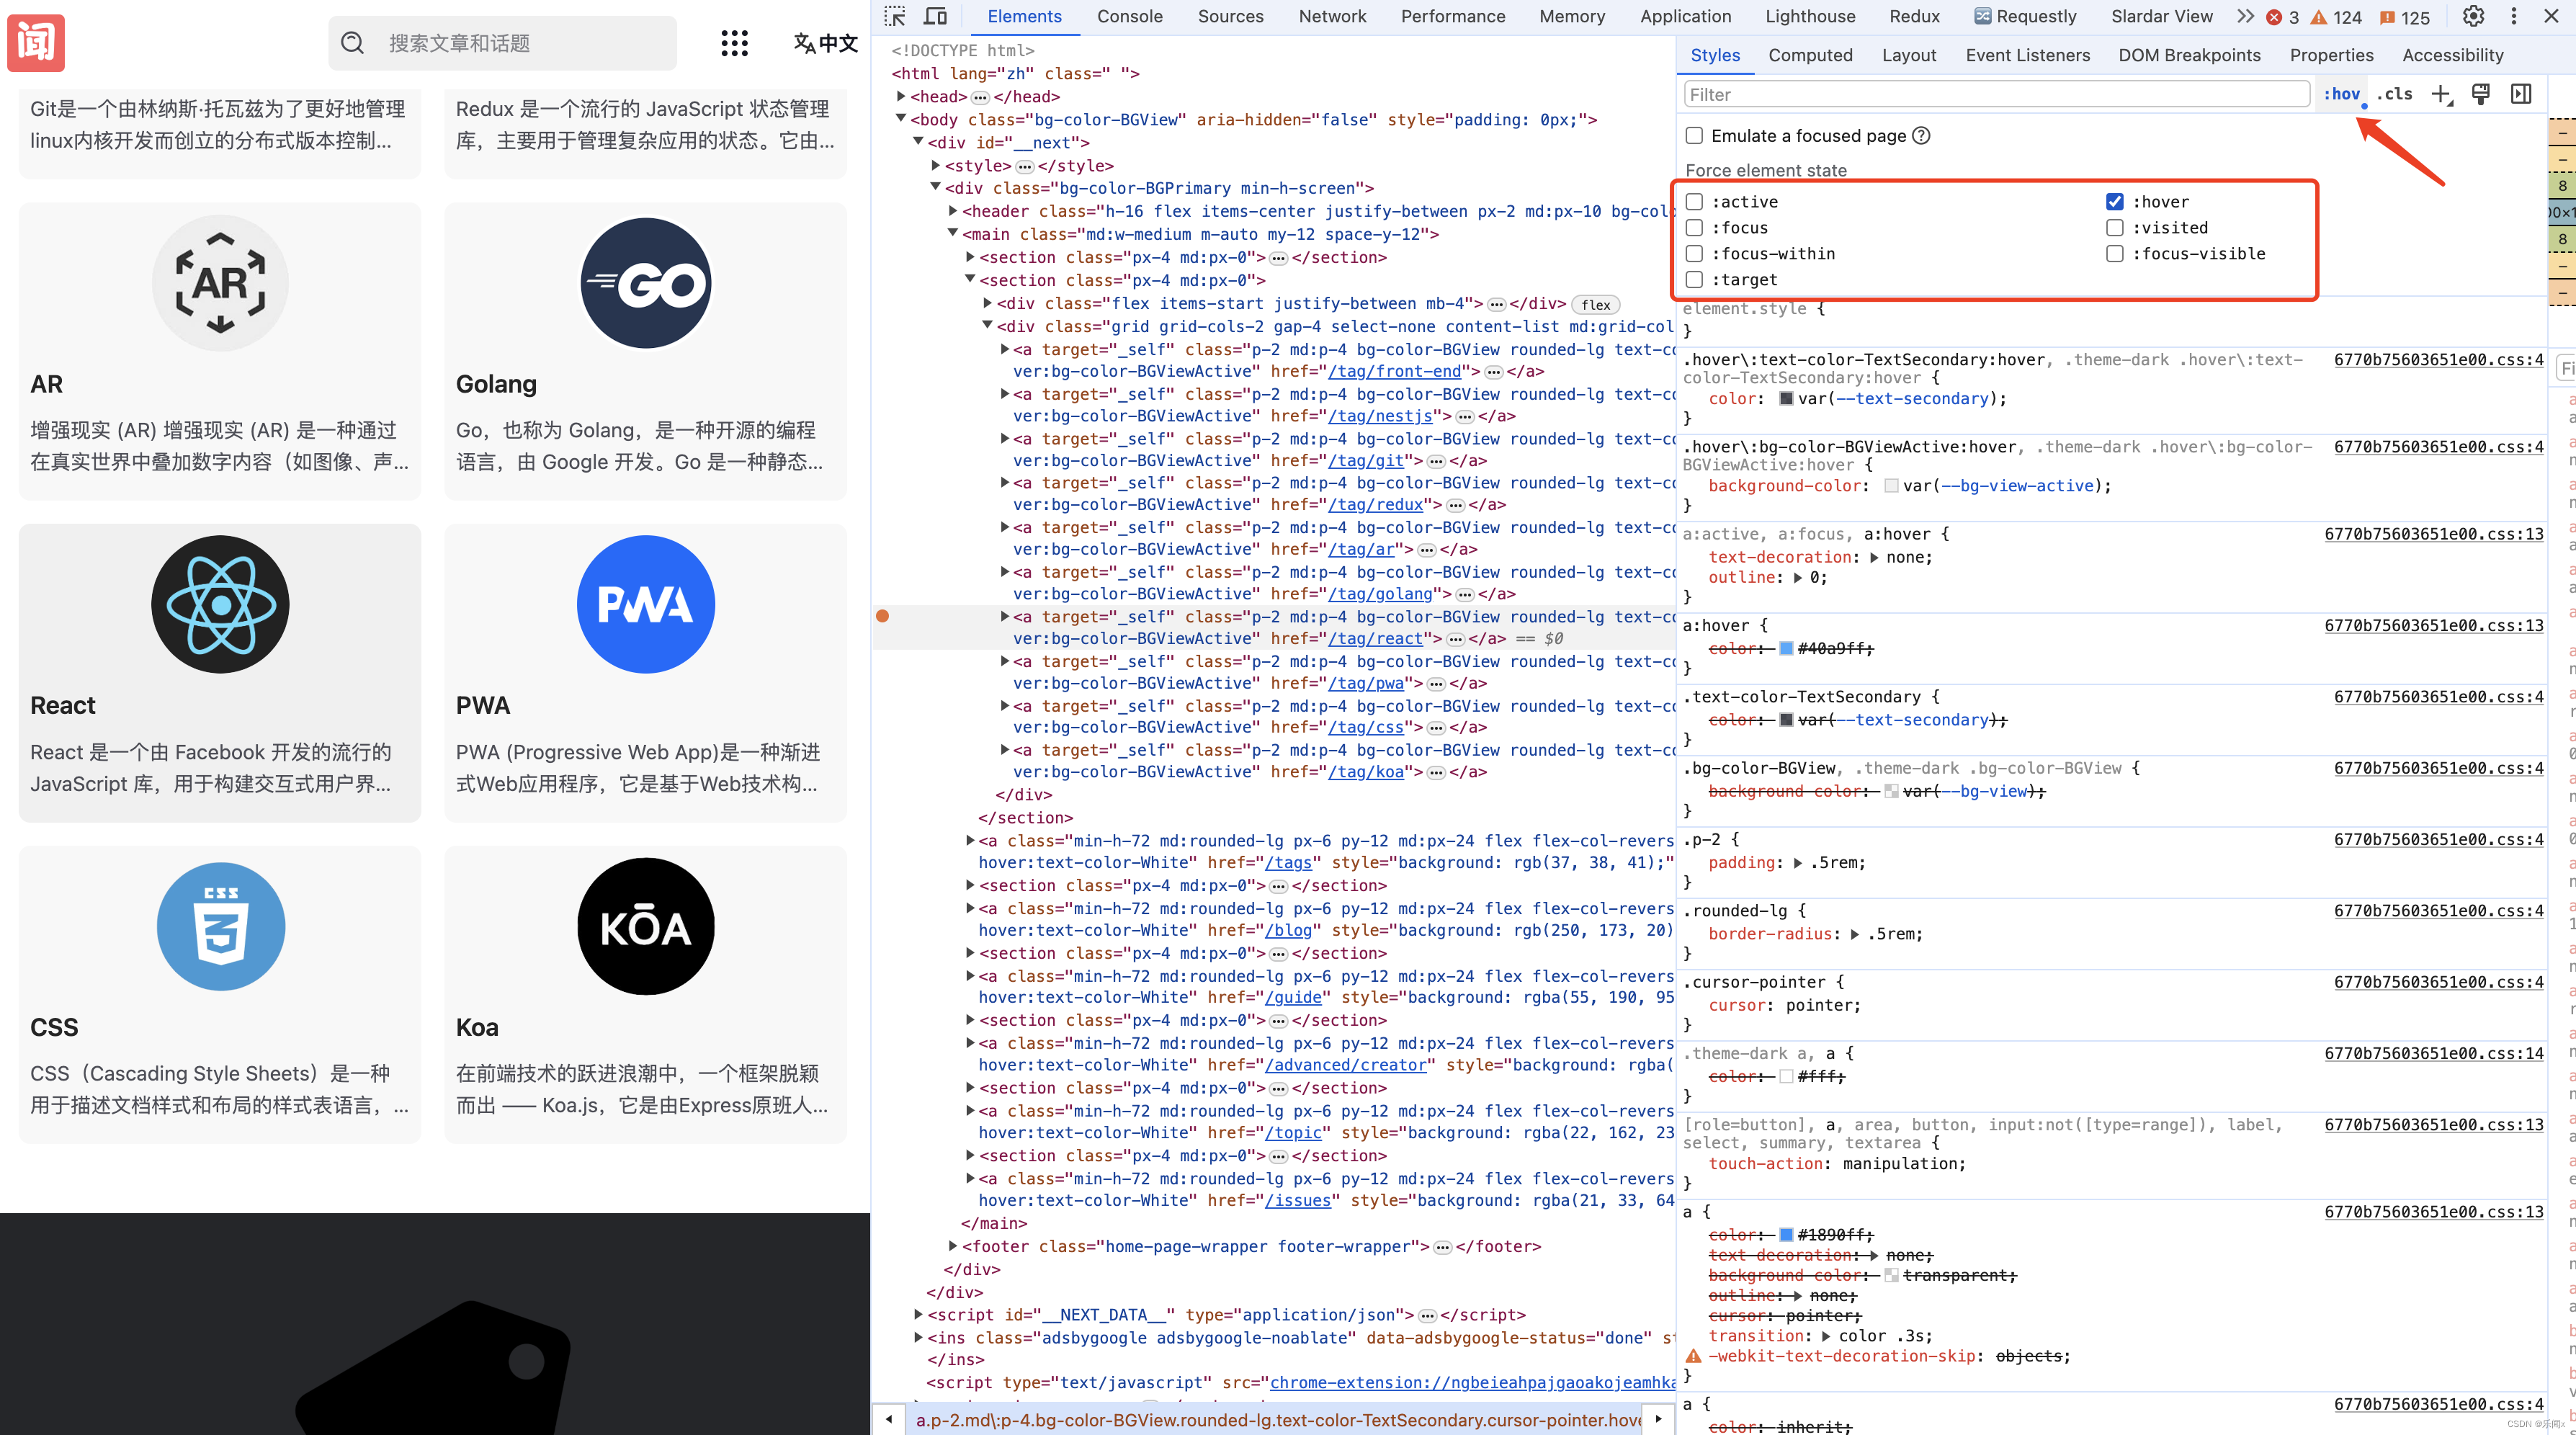The width and height of the screenshot is (2576, 1435).
Task: Open the Accessibility pane tab
Action: pyautogui.click(x=2452, y=55)
